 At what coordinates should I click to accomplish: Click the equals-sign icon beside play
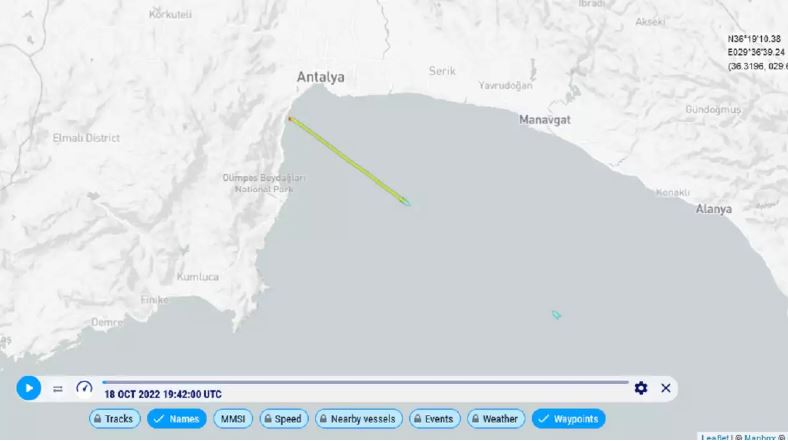tap(58, 389)
